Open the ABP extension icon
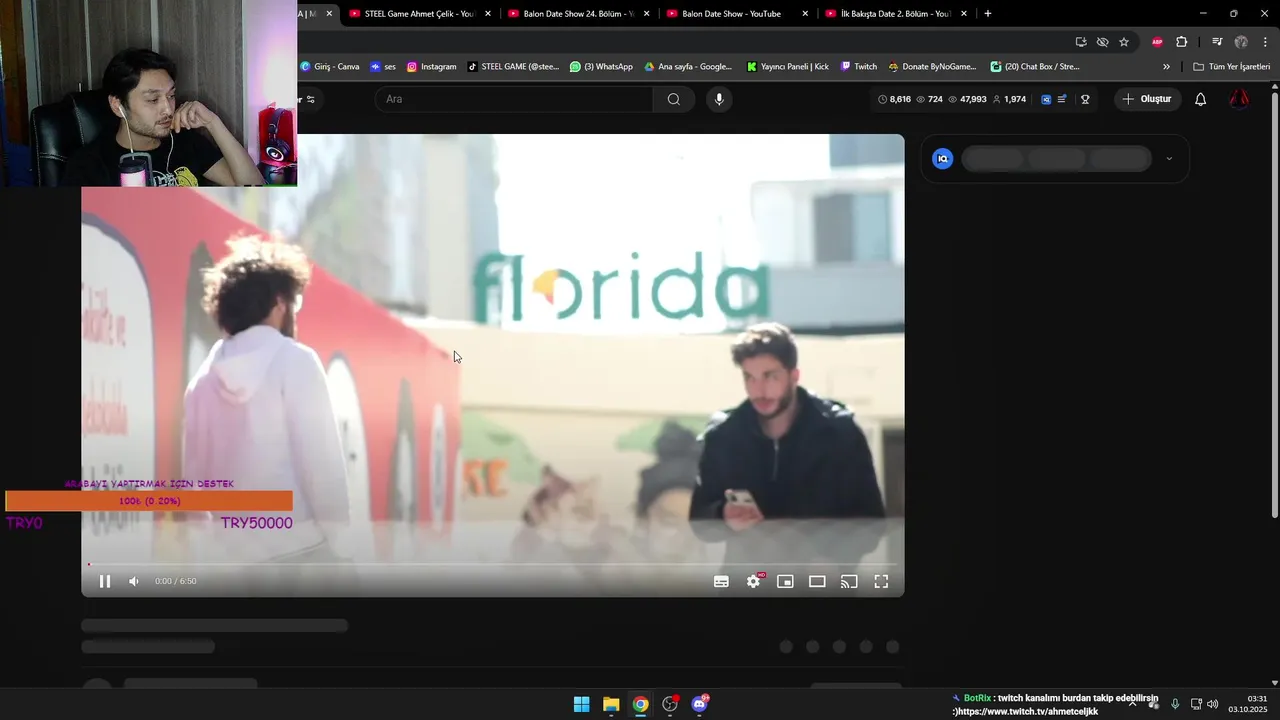The width and height of the screenshot is (1280, 720). pos(1157,42)
